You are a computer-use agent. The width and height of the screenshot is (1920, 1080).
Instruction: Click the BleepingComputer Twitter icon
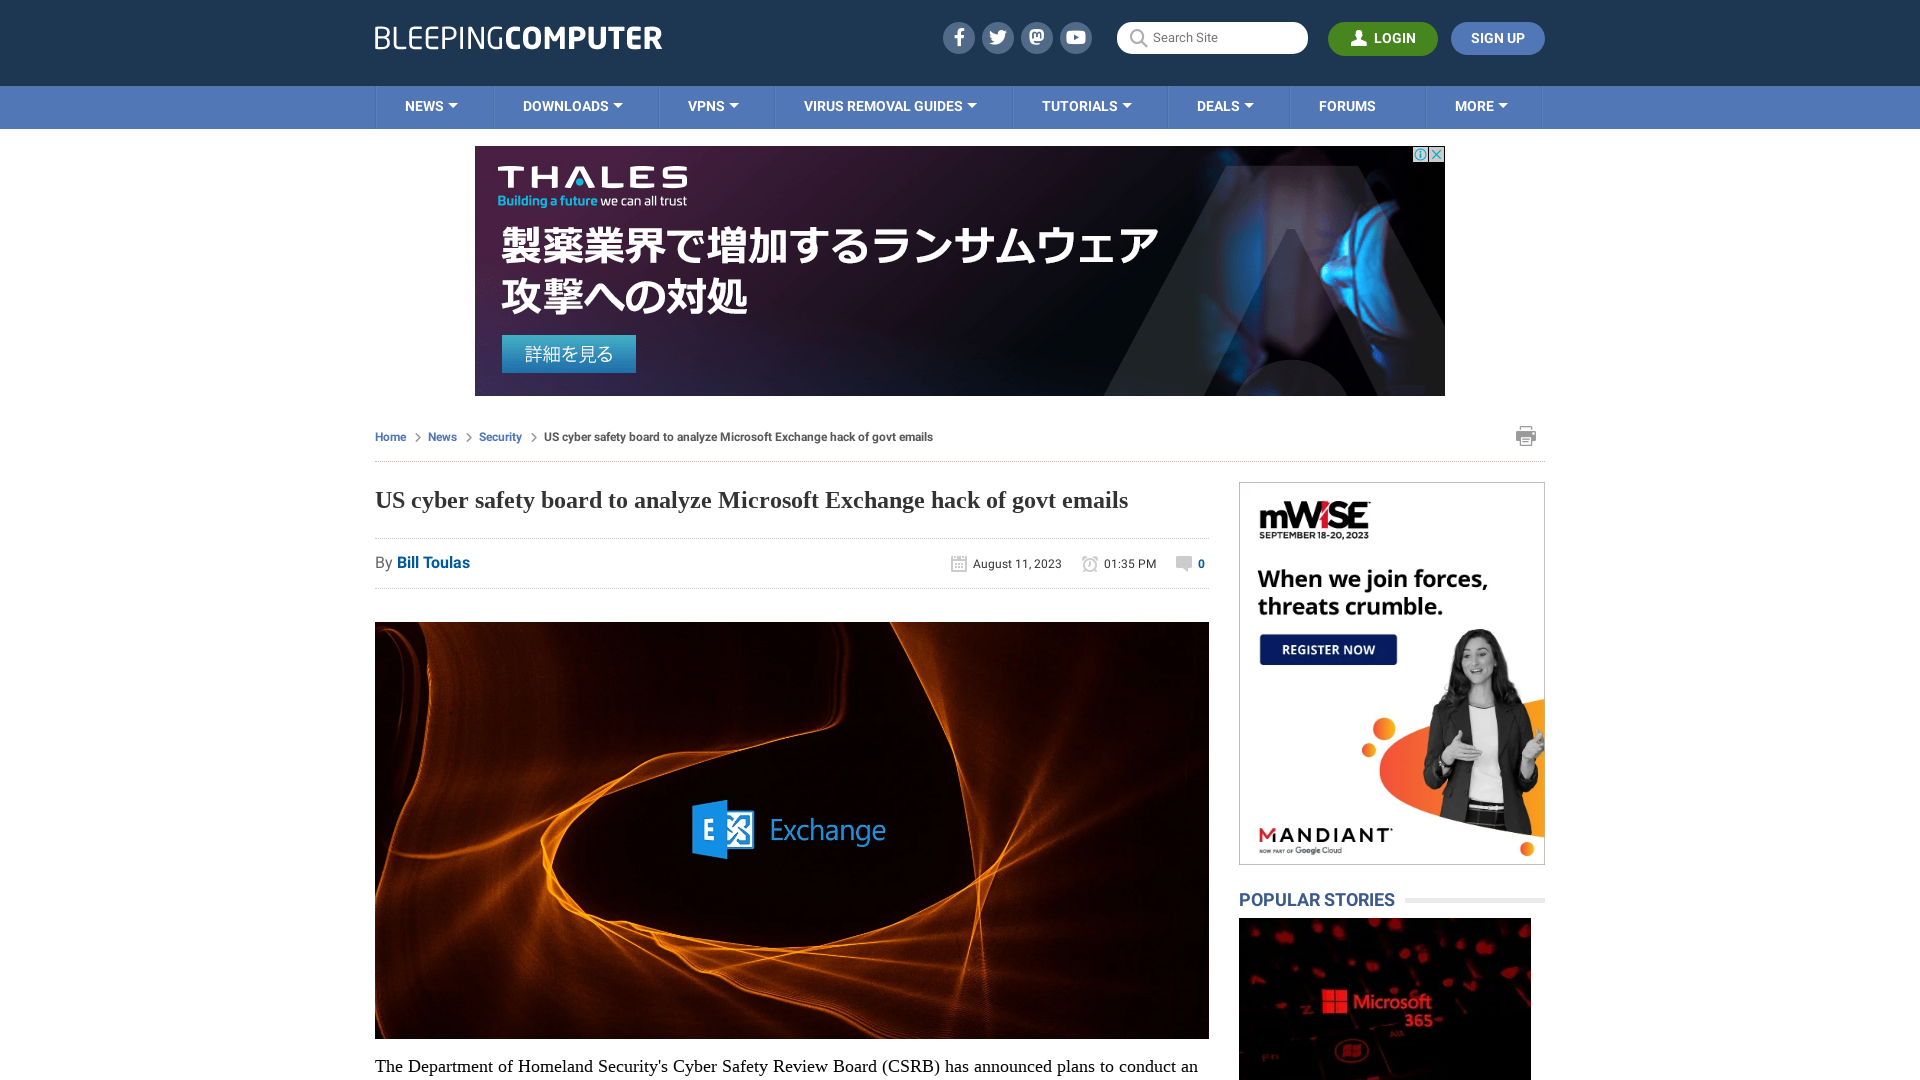[997, 37]
